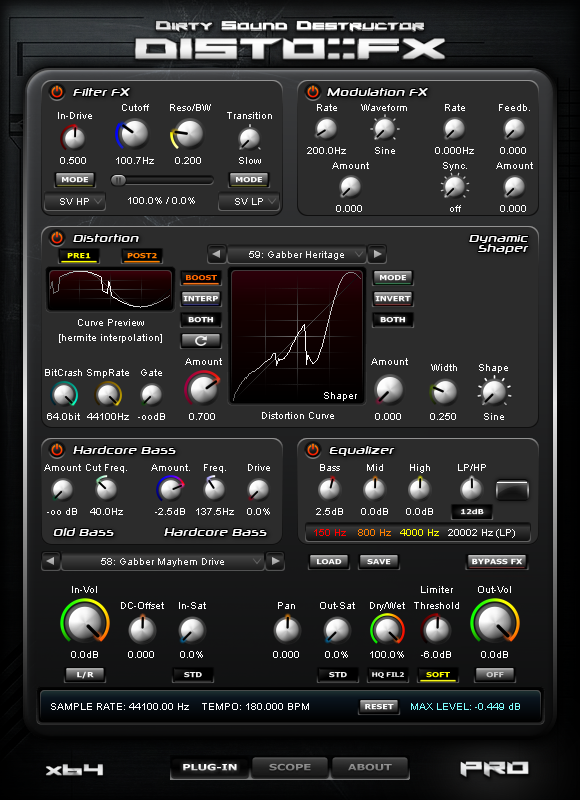
Task: Click the RESET max level button
Action: (379, 707)
